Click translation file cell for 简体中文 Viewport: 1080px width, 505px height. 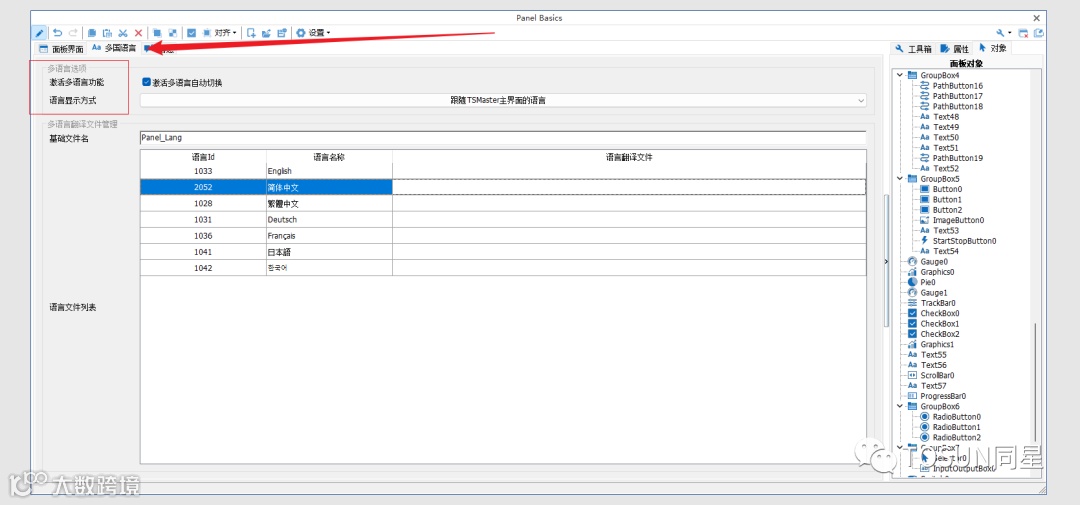629,187
